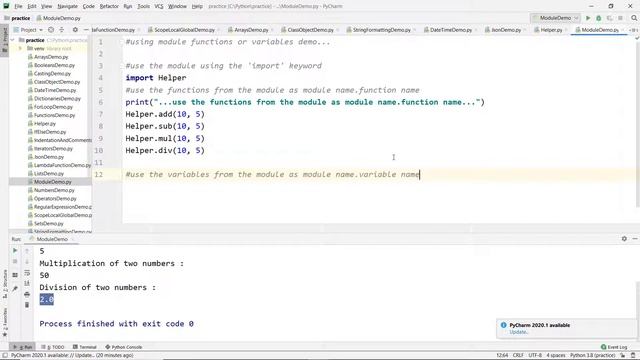Click the 12:64 line-column indicator
The image size is (640, 360).
(x=502, y=356)
